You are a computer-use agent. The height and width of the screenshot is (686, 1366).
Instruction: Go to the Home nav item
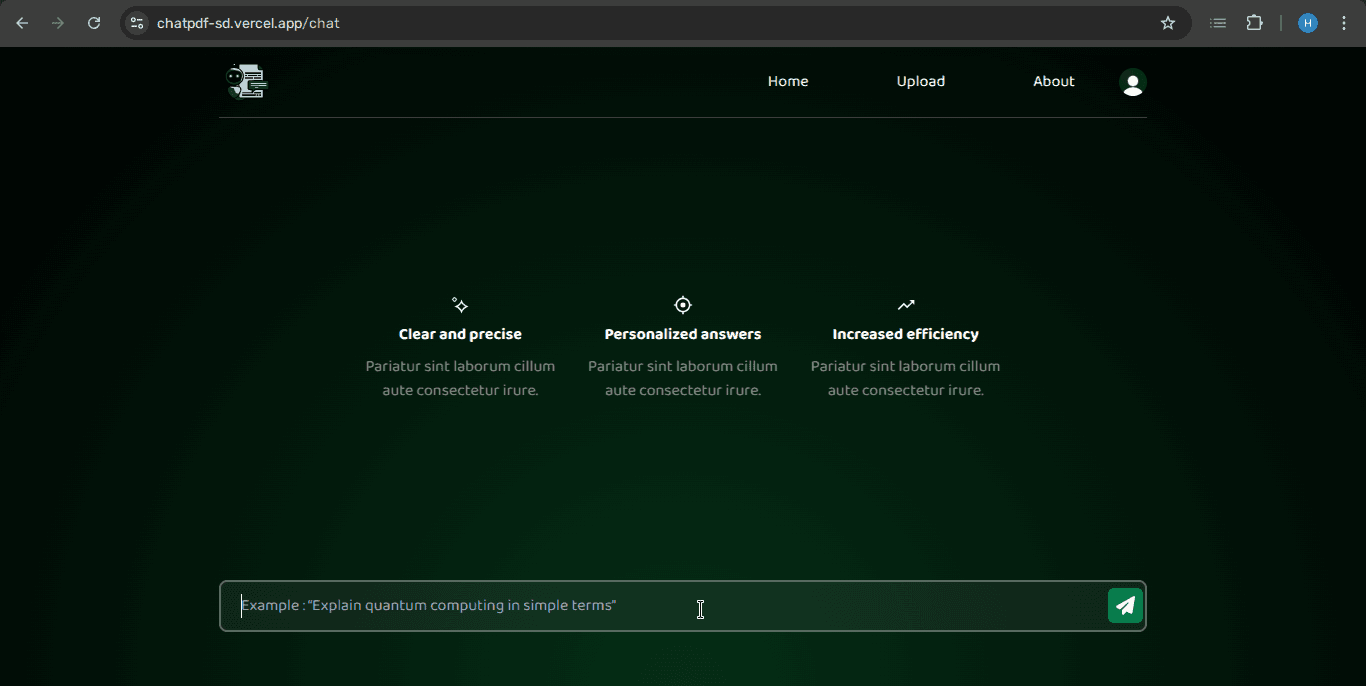(x=788, y=82)
